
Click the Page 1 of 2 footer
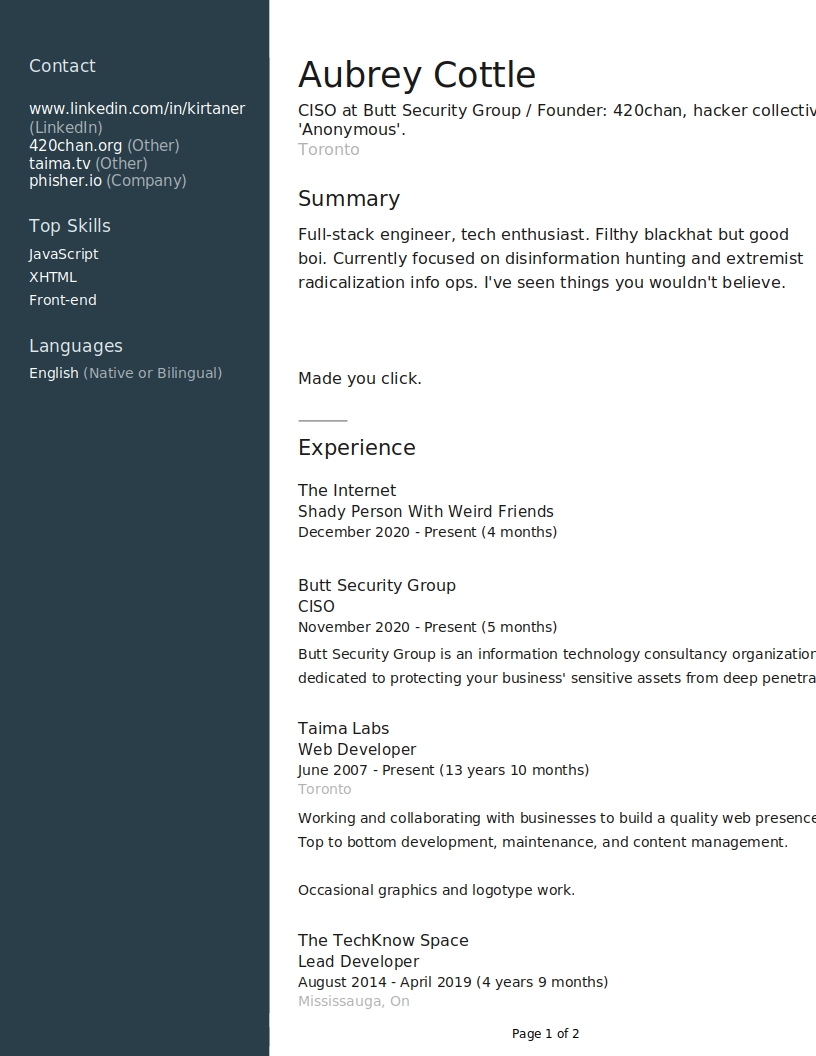pos(545,1034)
